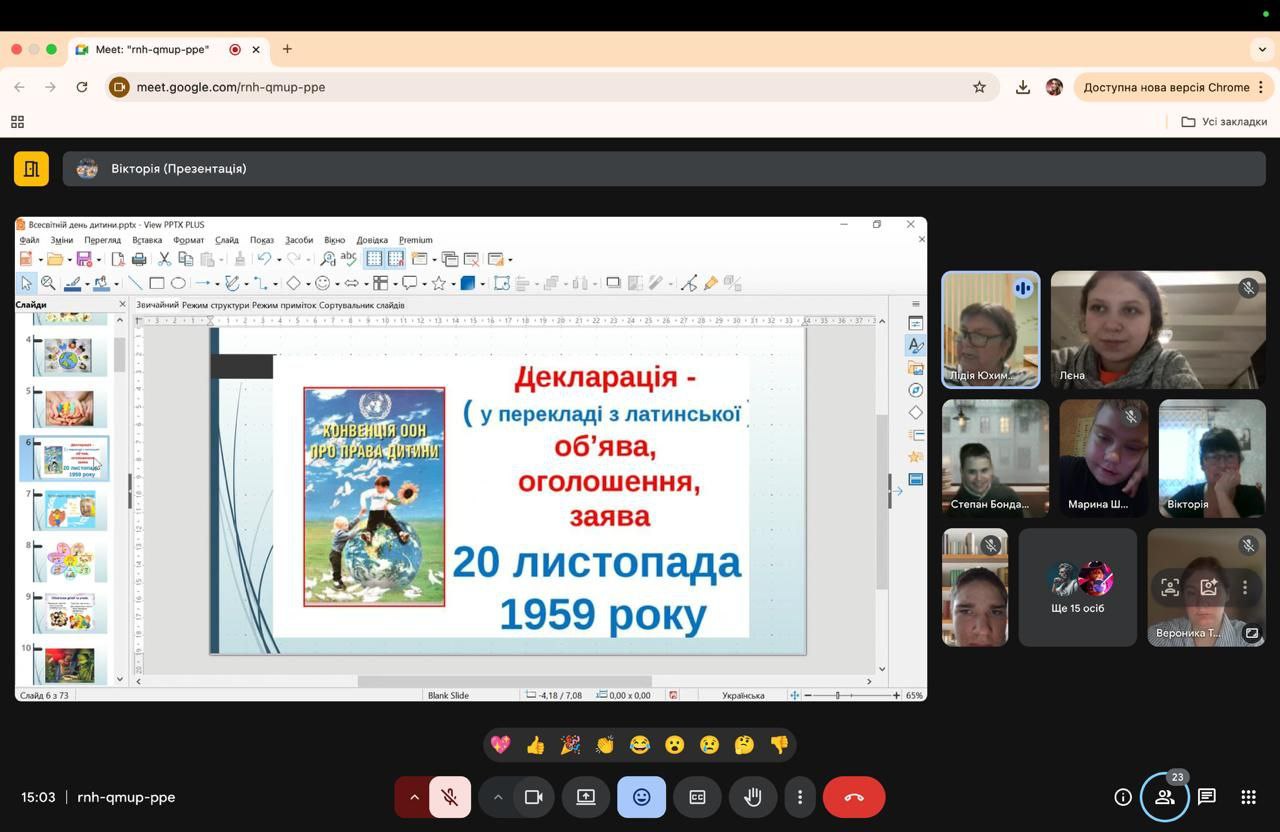The height and width of the screenshot is (832, 1280).
Task: Click the red Leave call button
Action: pos(853,797)
